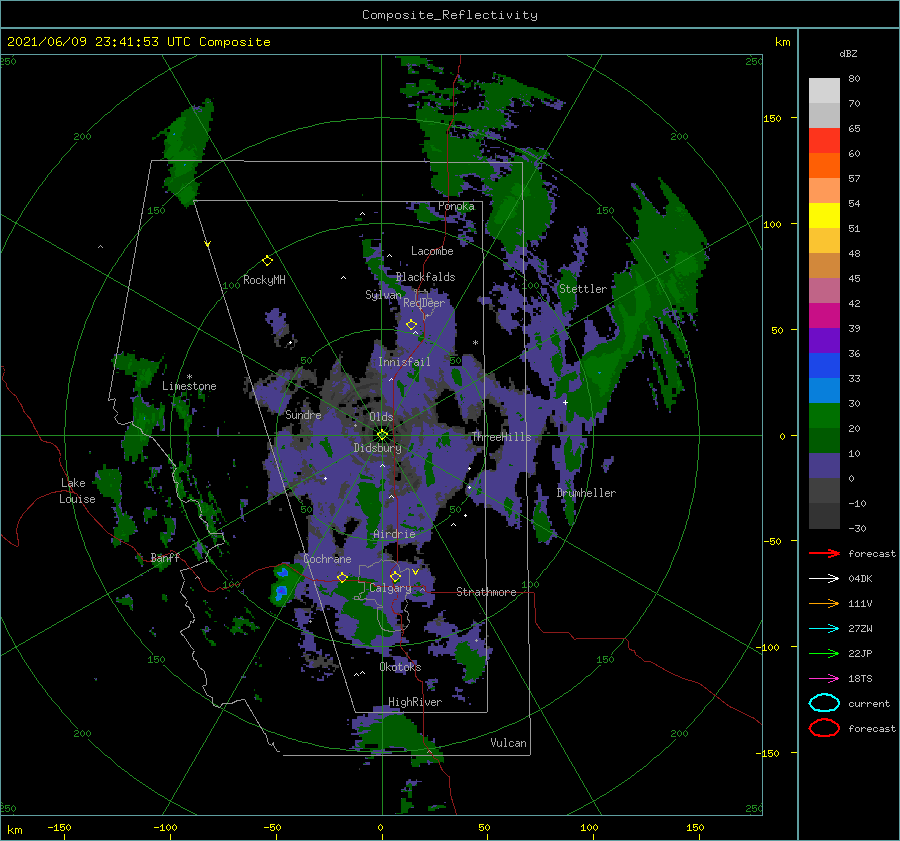The height and width of the screenshot is (841, 900).
Task: Click the RedDeer city label
Action: (x=424, y=303)
